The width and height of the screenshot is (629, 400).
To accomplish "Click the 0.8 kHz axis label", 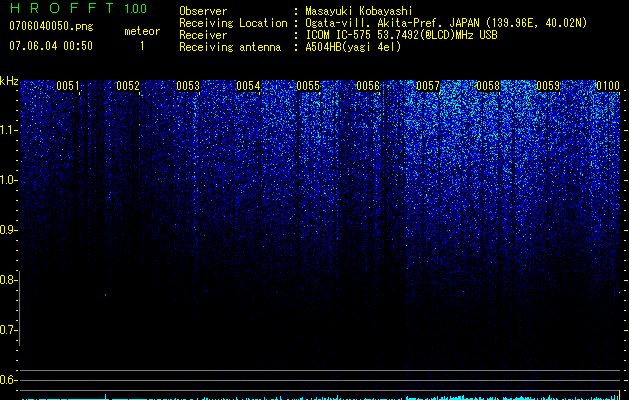I will coord(9,280).
